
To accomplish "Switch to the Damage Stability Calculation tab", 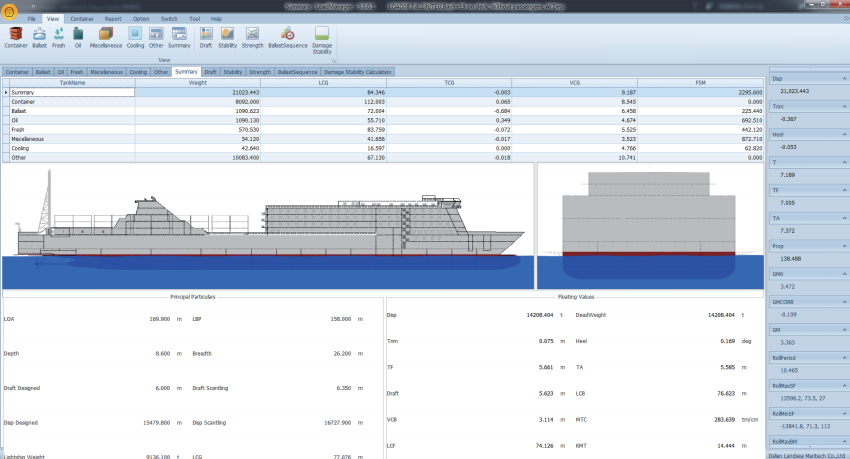I will coord(357,72).
